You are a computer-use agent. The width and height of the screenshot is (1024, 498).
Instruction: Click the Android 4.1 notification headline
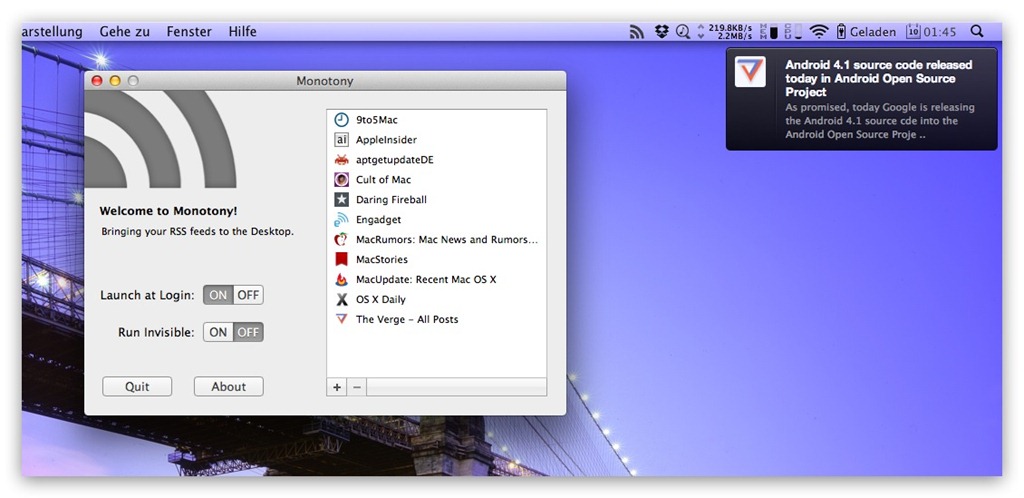[878, 78]
